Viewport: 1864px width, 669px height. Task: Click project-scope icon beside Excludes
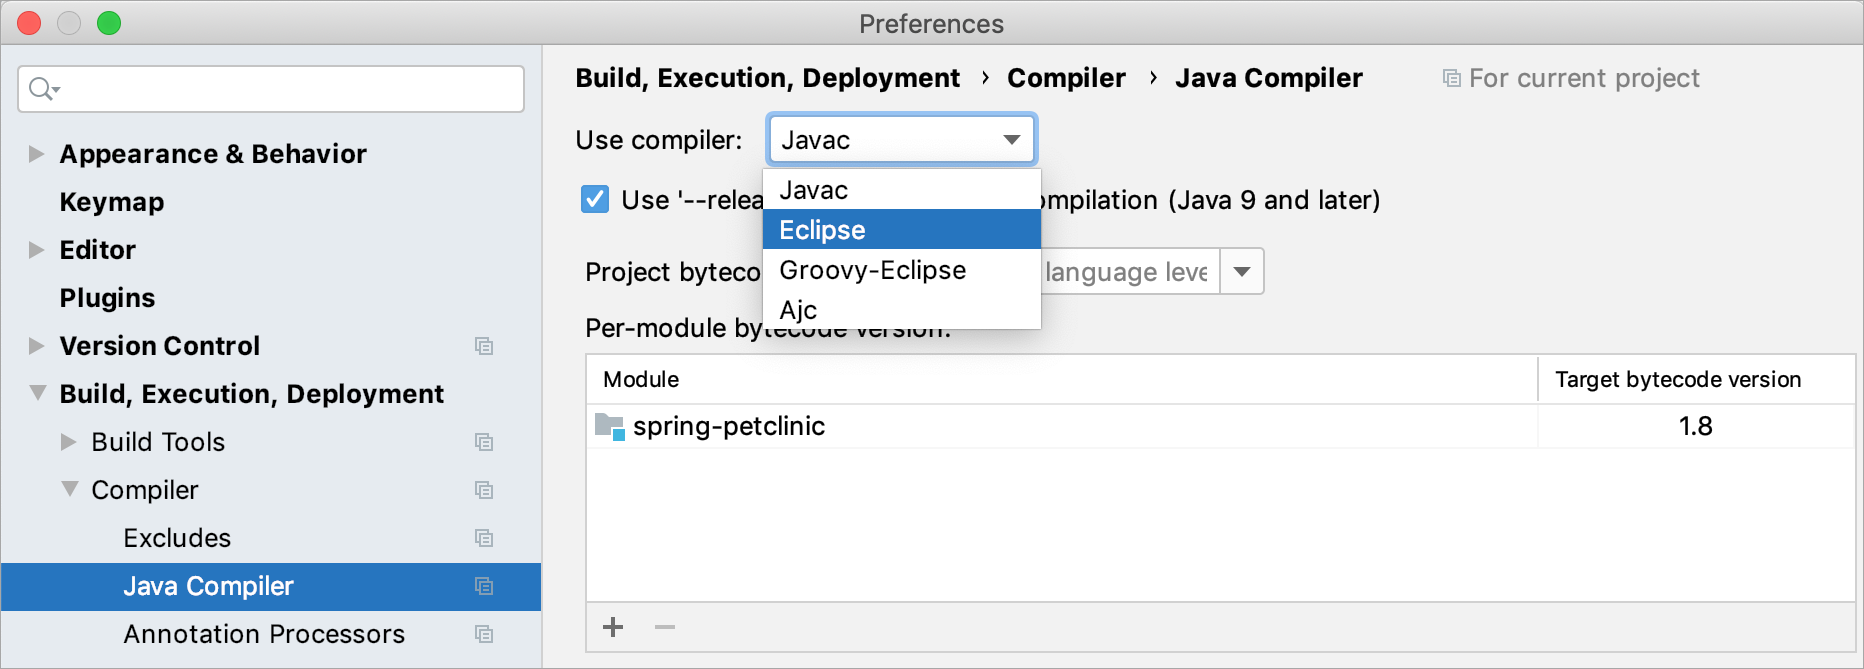[484, 538]
